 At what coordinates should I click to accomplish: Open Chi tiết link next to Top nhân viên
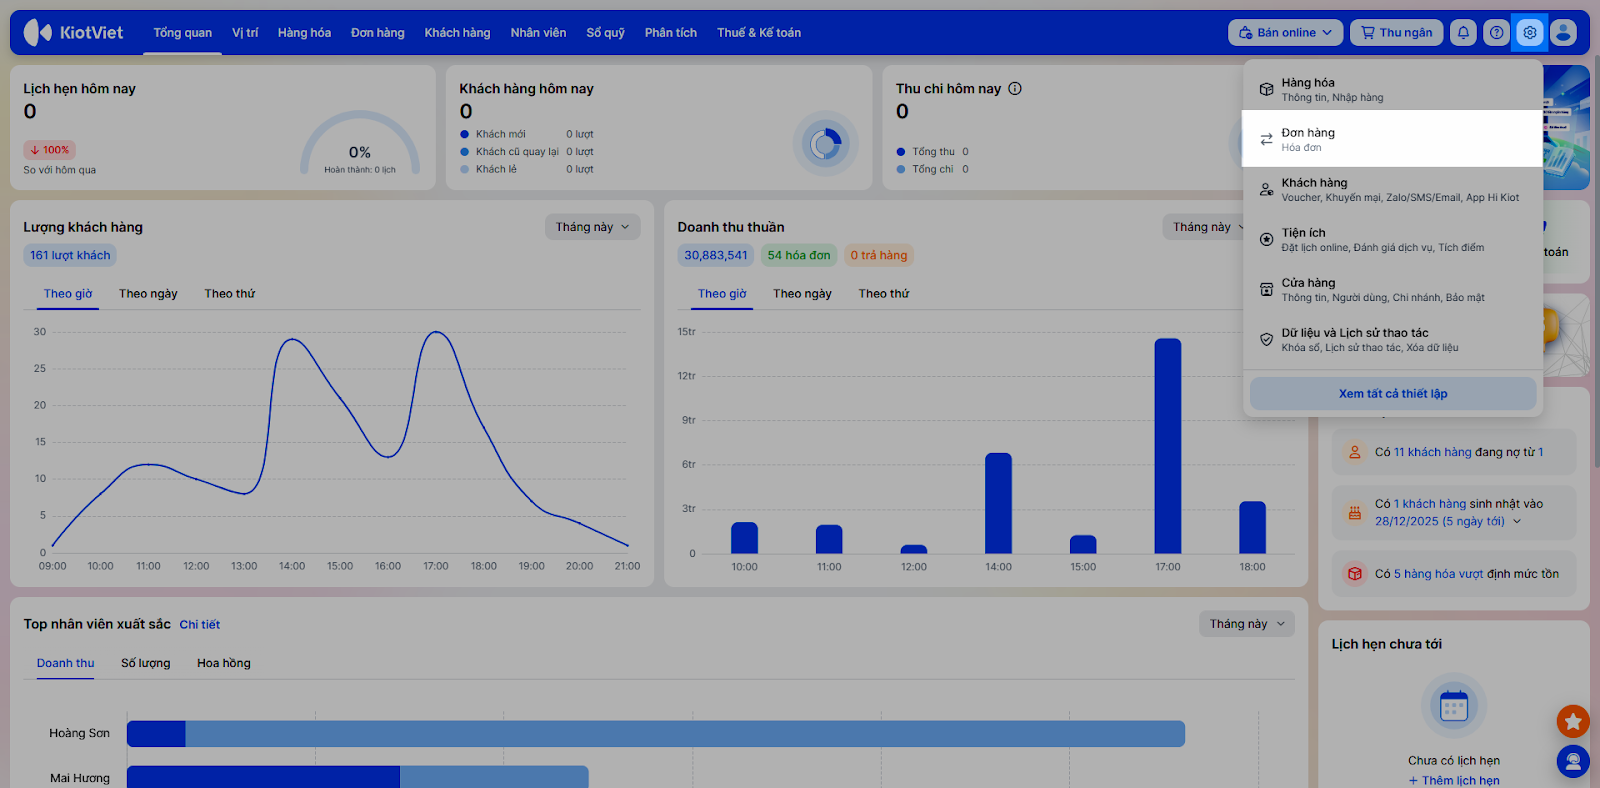[200, 625]
